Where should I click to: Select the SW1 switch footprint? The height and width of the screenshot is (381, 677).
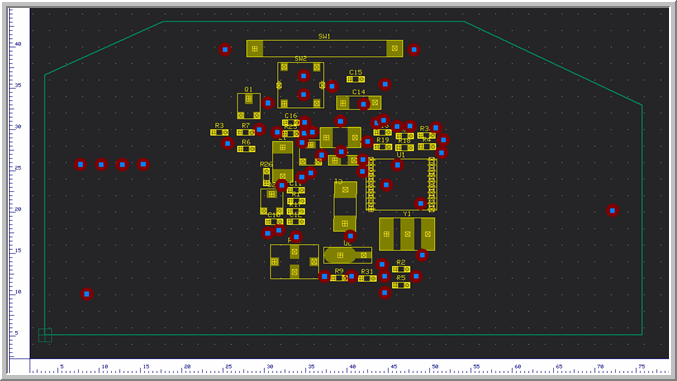(324, 48)
